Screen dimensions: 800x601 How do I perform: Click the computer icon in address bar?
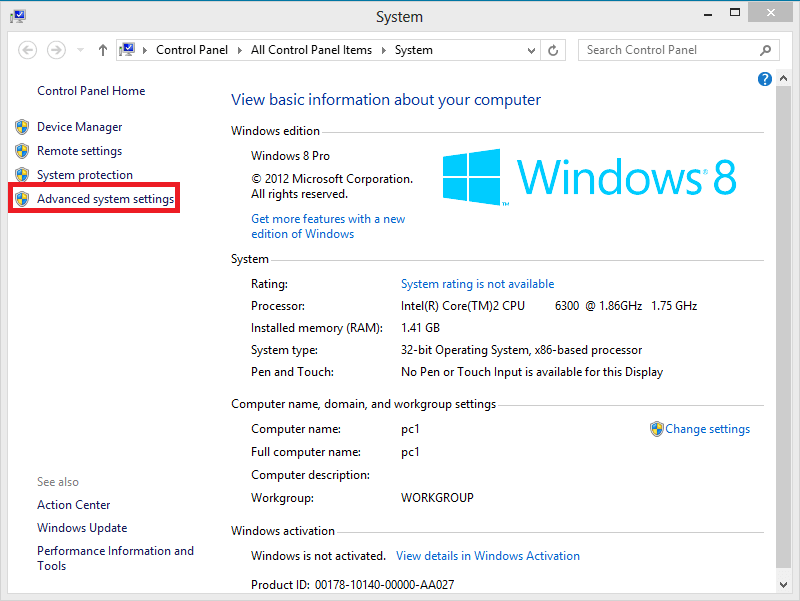(x=127, y=49)
